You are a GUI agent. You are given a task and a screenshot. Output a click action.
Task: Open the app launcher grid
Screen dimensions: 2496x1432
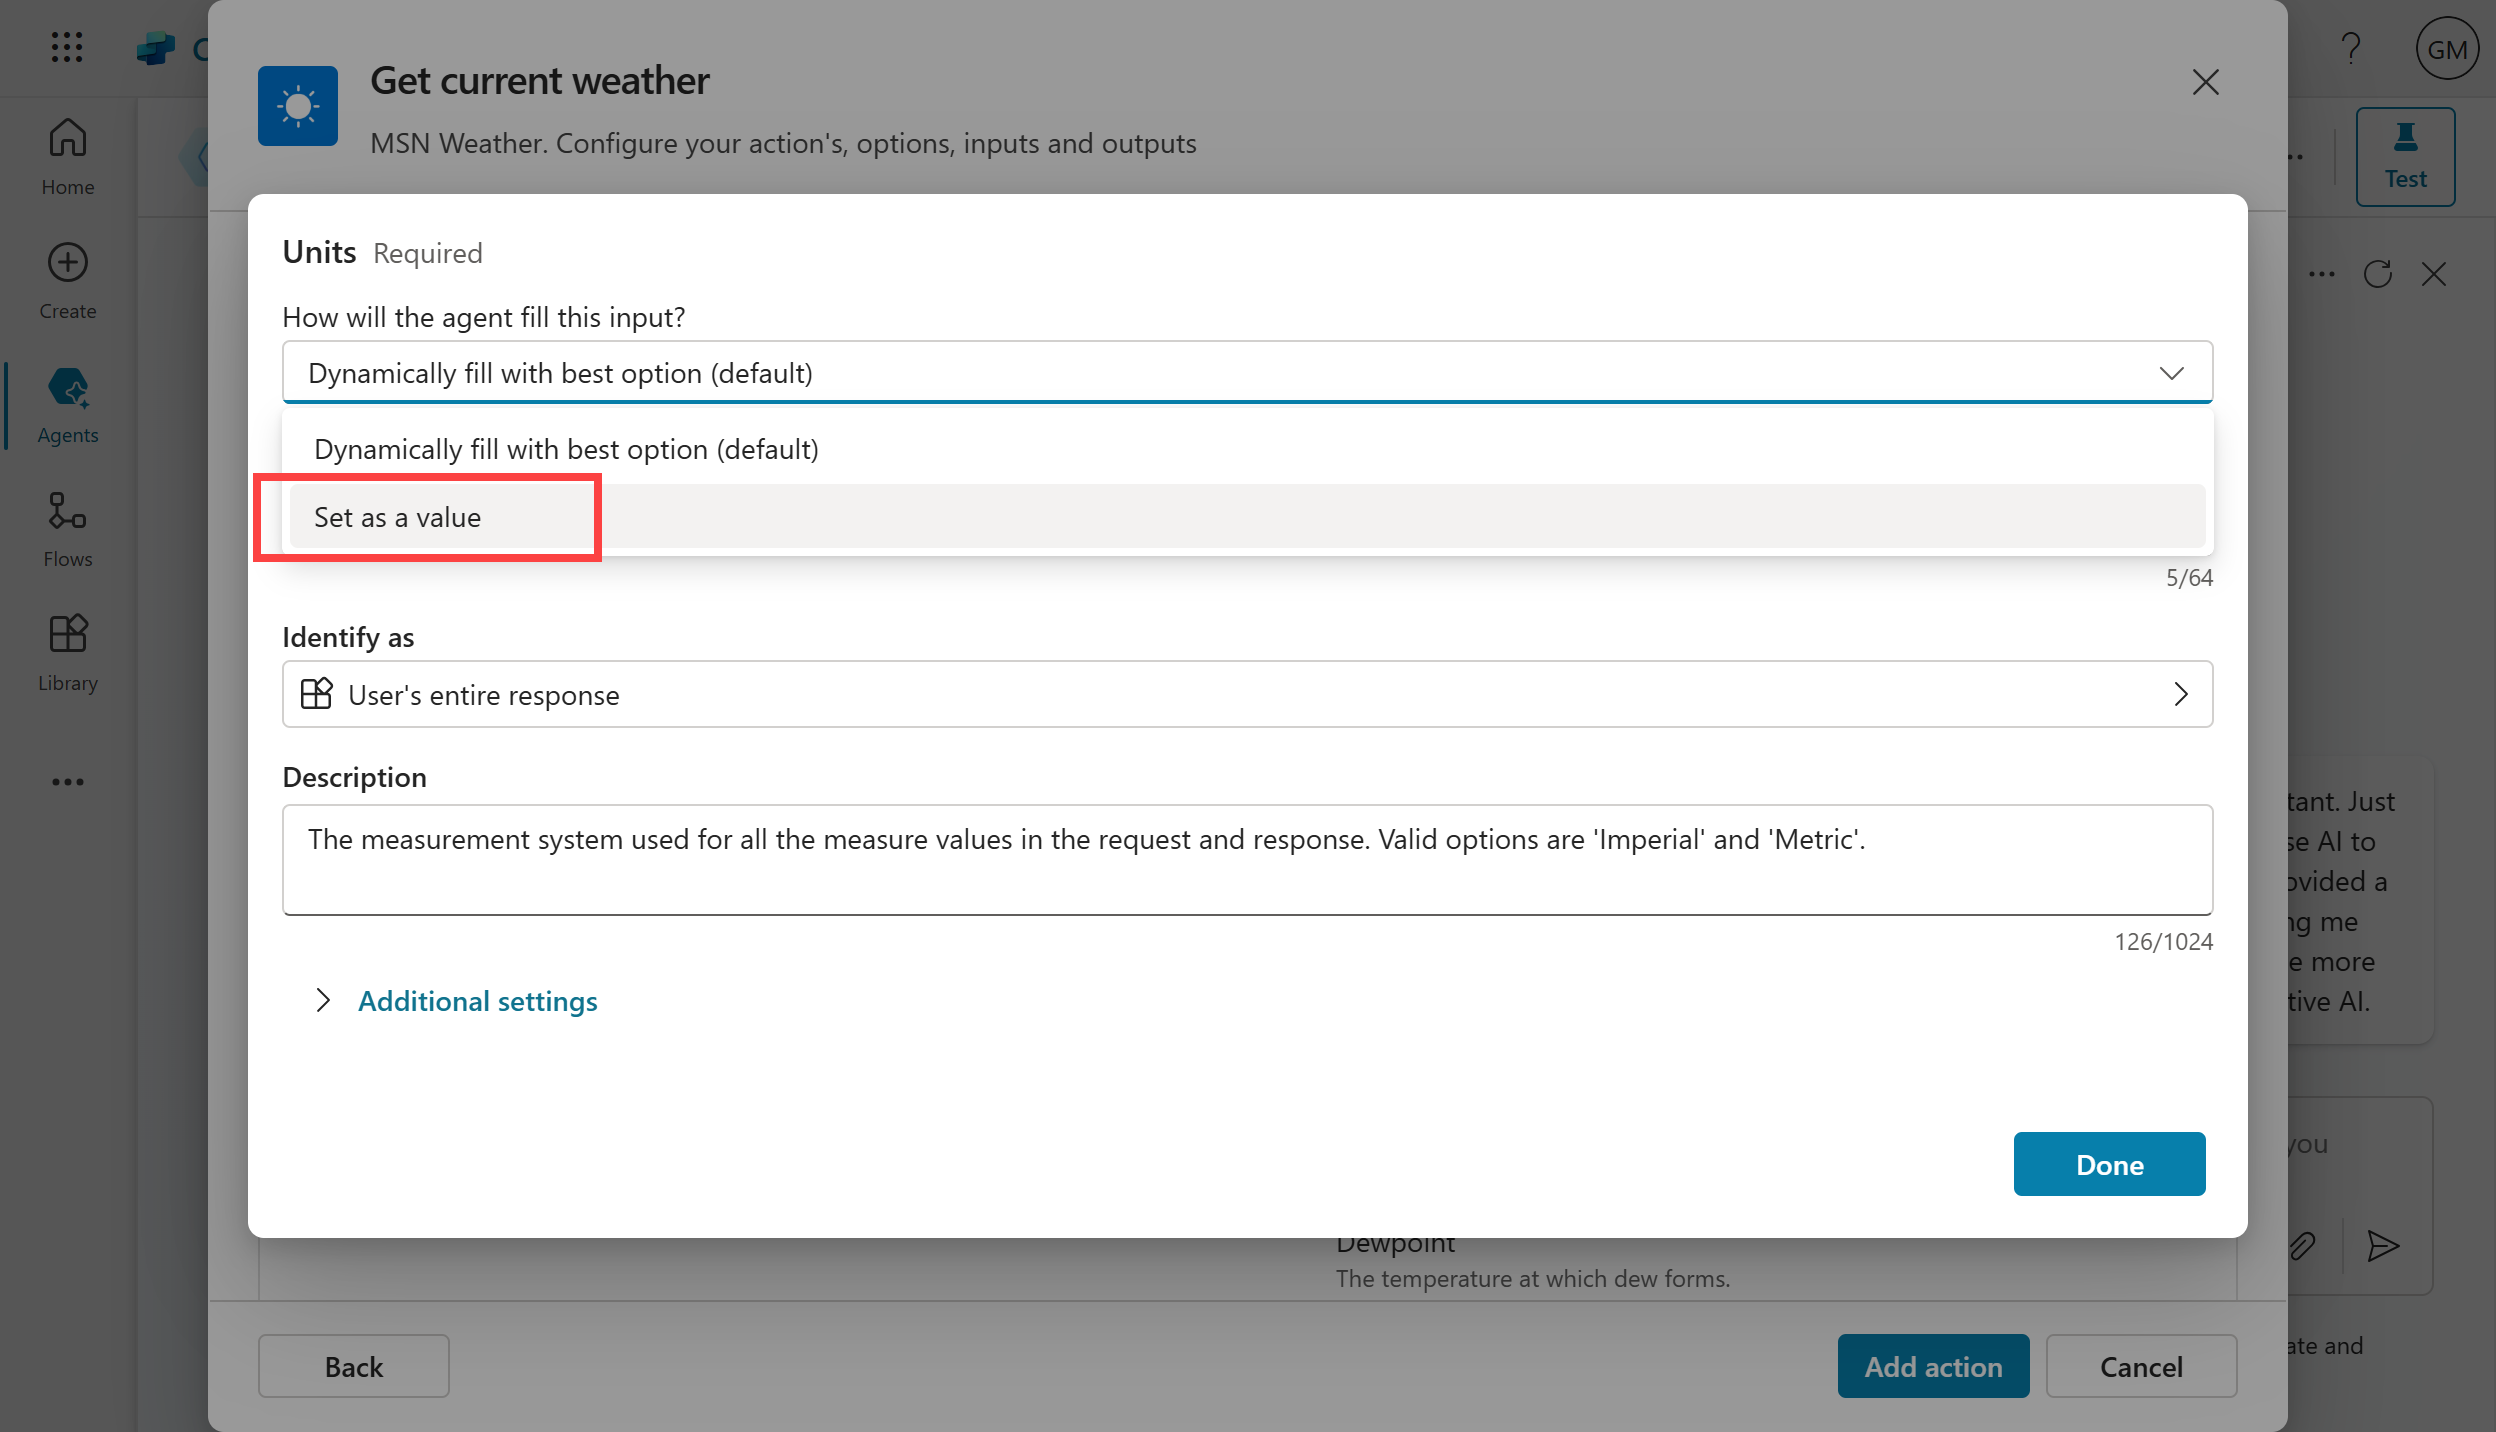[67, 47]
